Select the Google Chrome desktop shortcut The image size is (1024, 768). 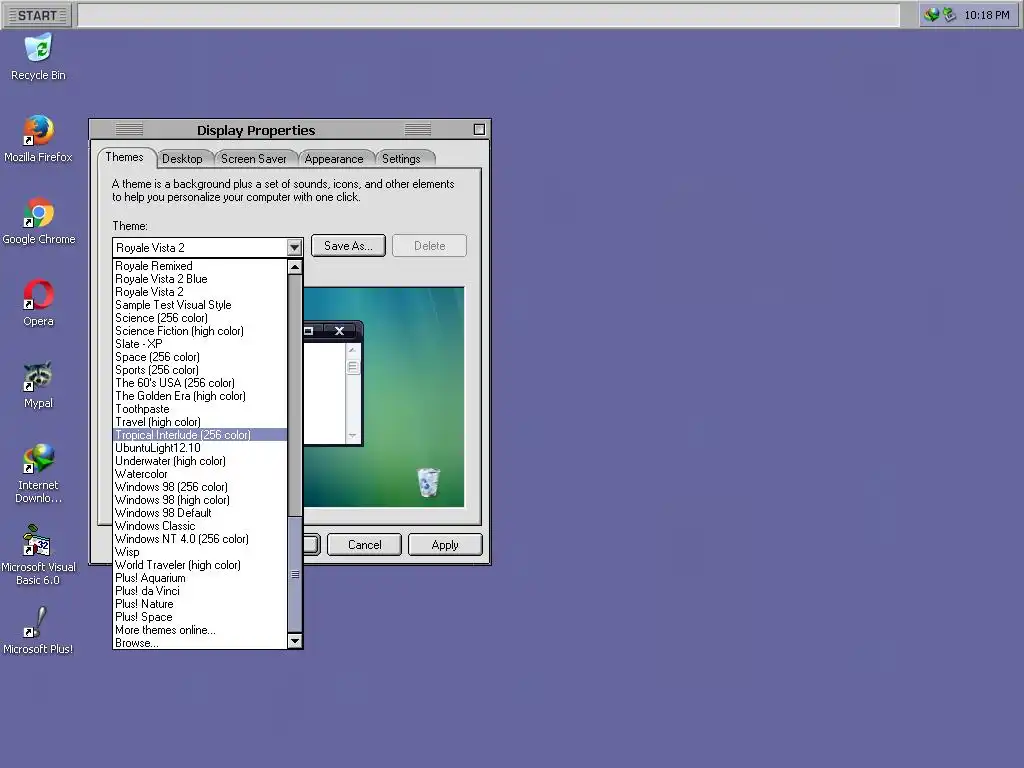pos(39,221)
